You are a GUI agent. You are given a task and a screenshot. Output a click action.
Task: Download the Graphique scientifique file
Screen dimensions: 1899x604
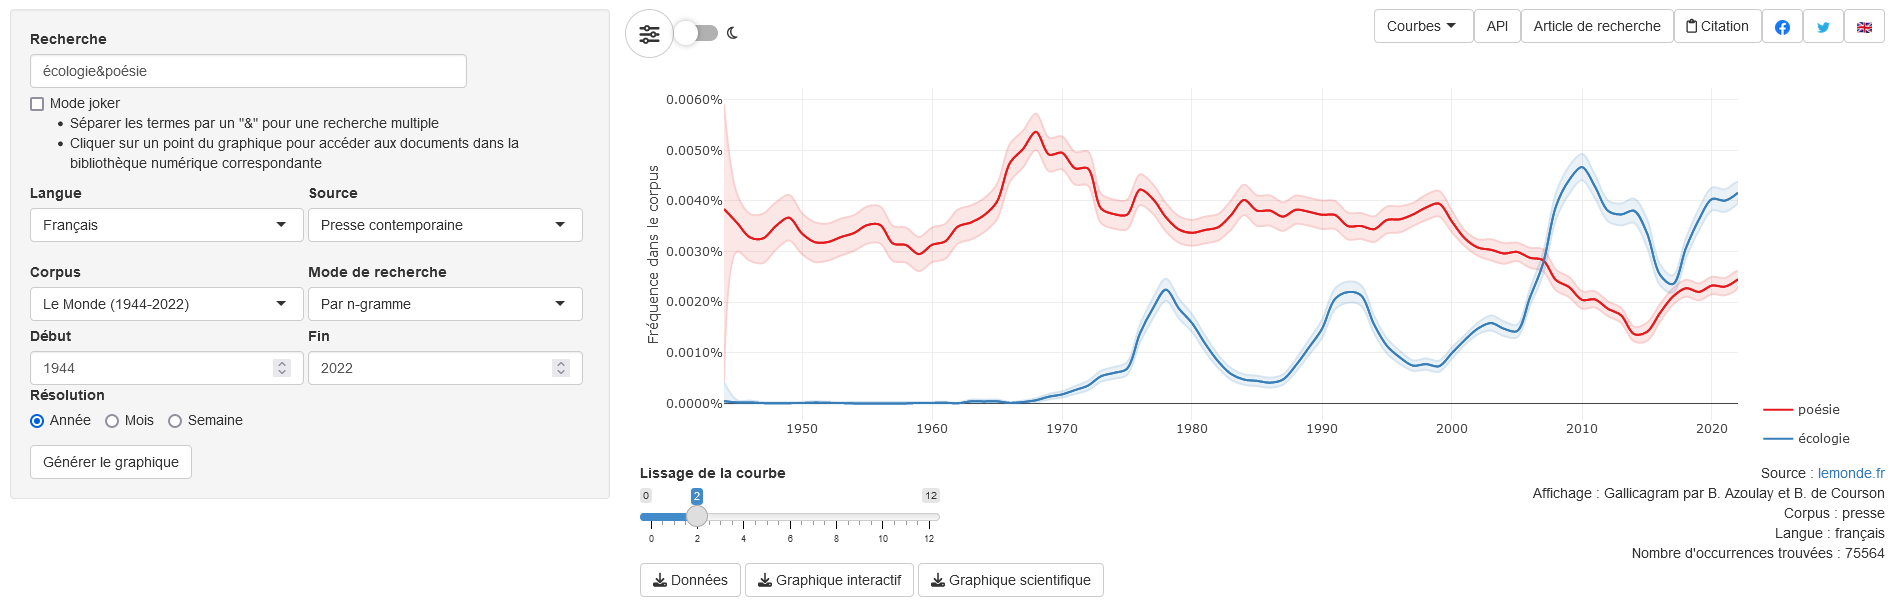click(x=1010, y=580)
